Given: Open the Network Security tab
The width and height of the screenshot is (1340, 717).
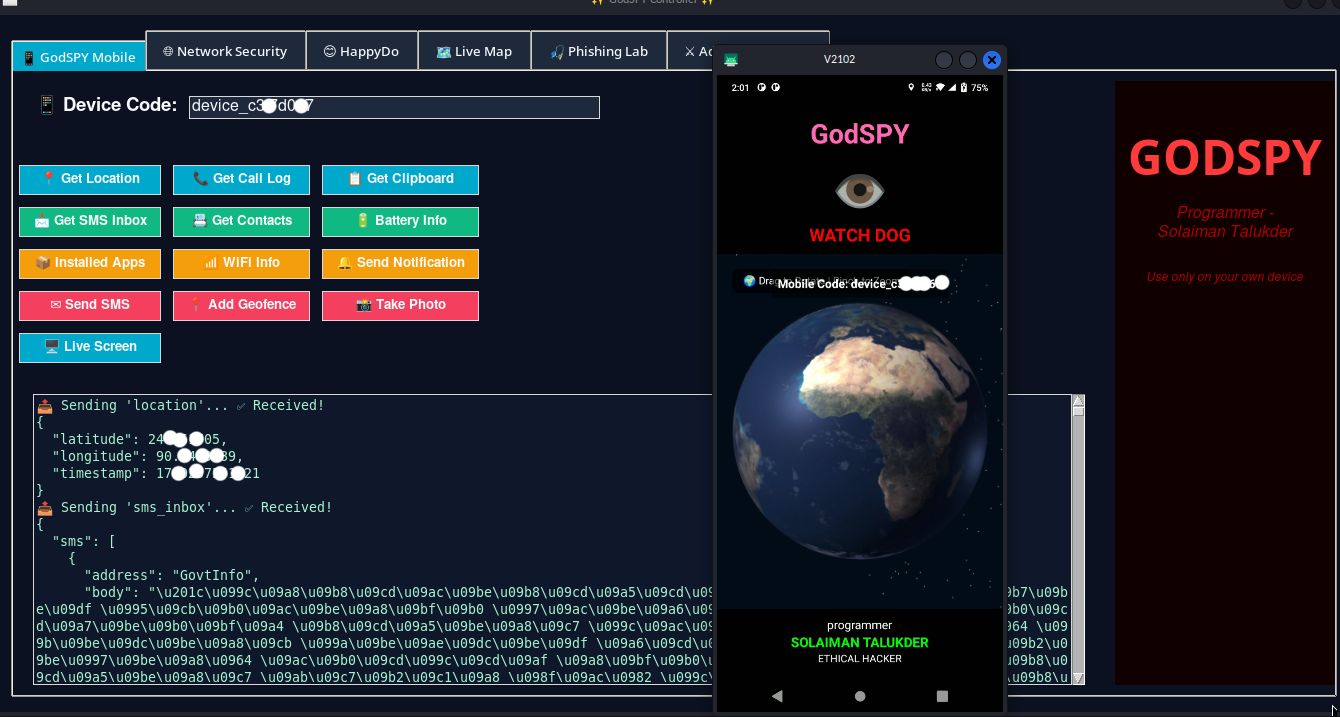Looking at the screenshot, I should click(225, 51).
